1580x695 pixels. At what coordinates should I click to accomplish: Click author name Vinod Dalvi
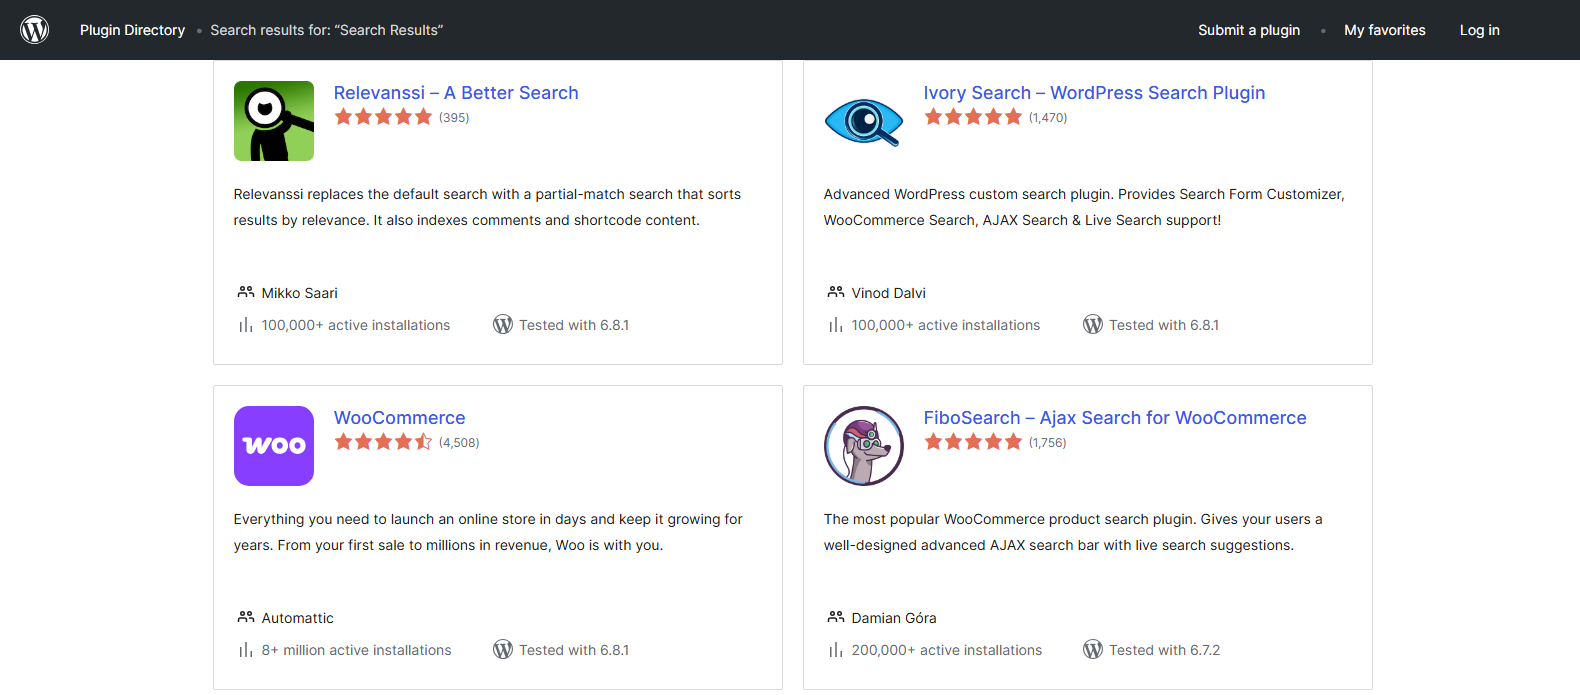888,293
